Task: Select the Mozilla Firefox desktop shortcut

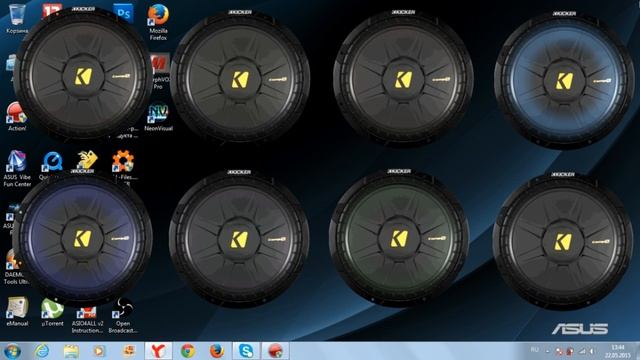Action: tap(158, 22)
